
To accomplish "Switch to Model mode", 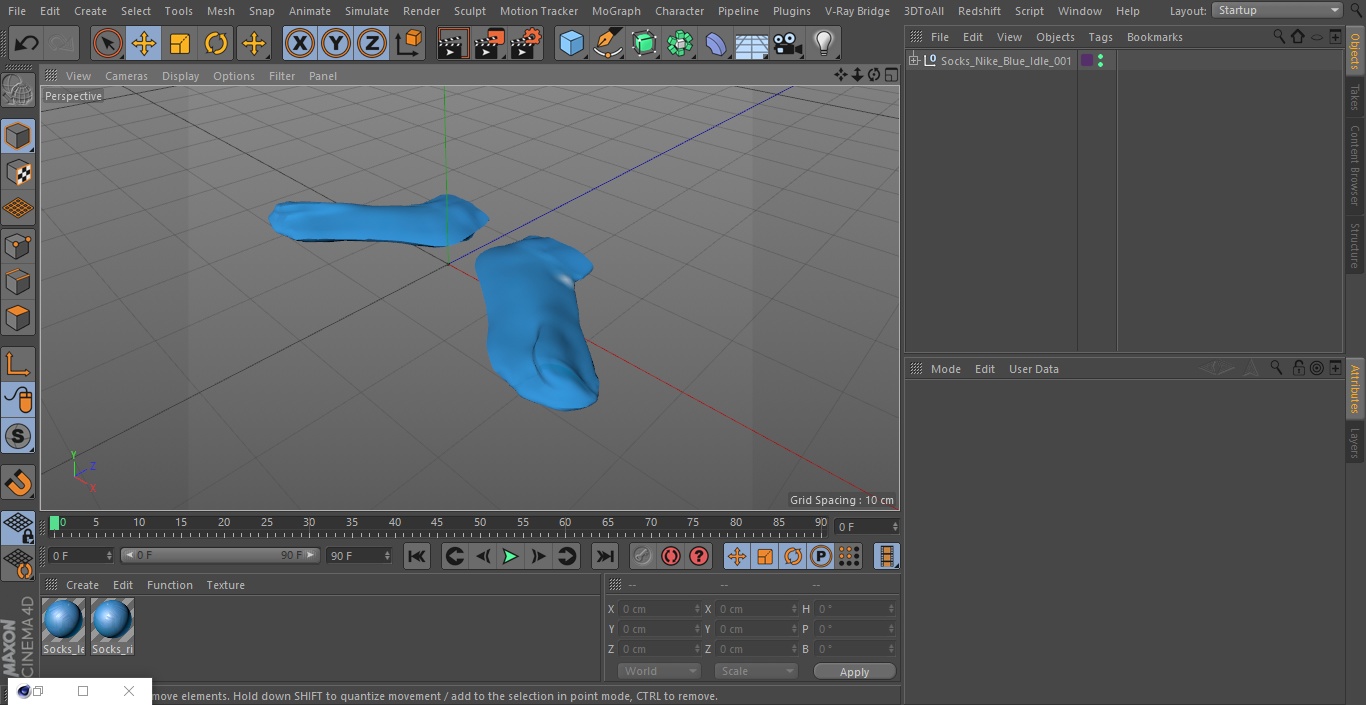I will 18,136.
